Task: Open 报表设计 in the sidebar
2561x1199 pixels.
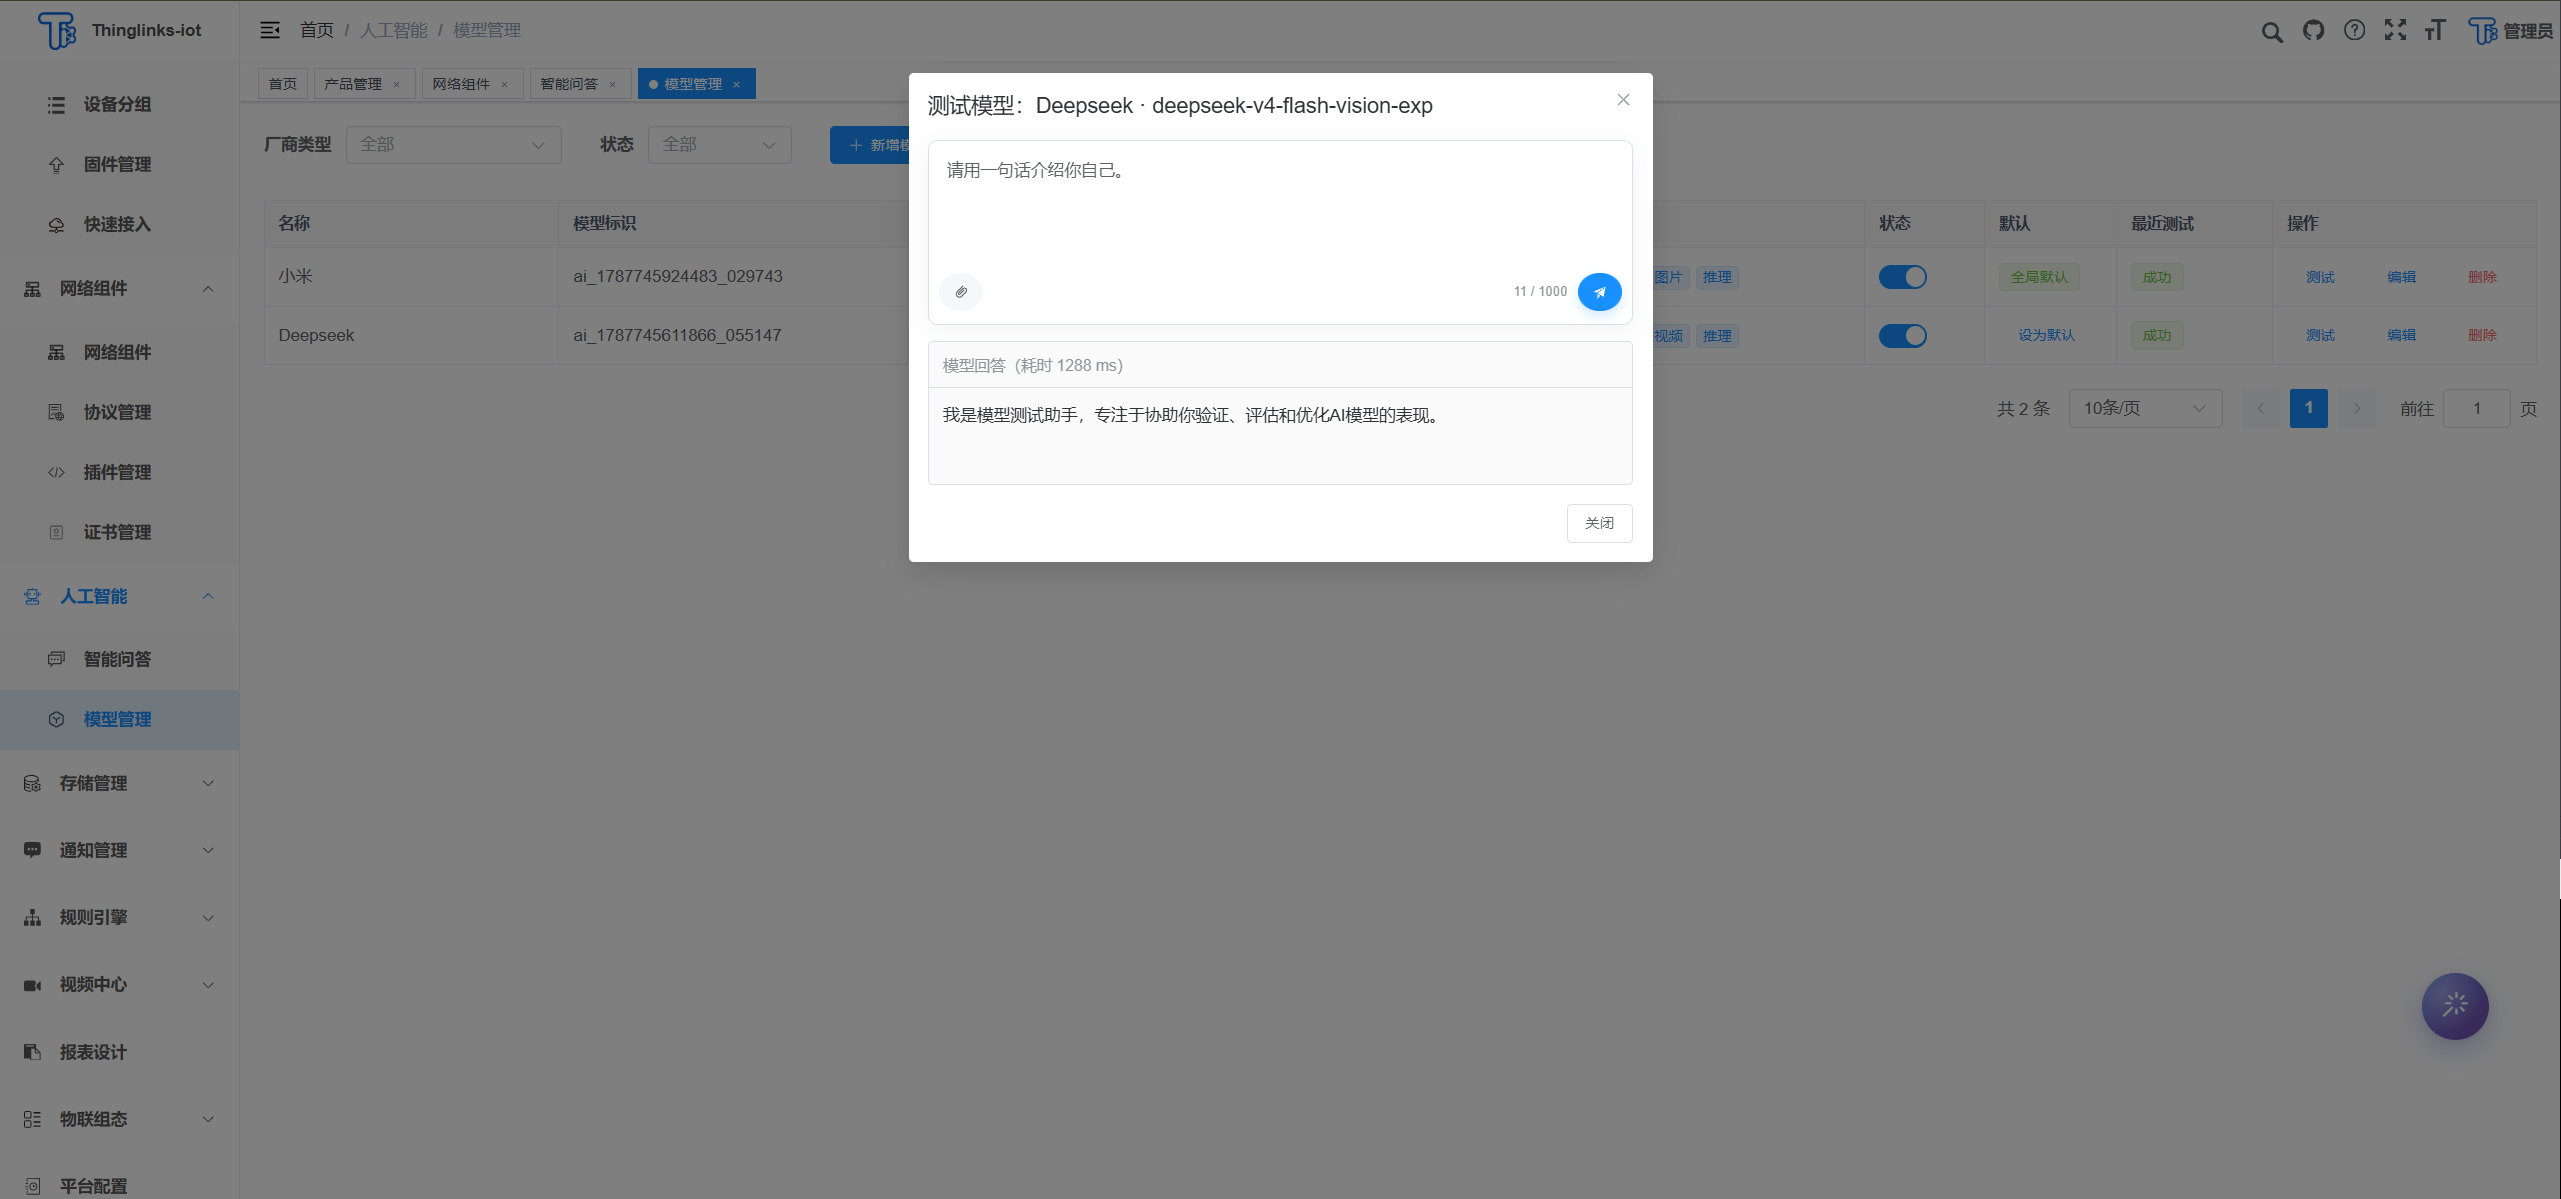Action: (119, 1052)
